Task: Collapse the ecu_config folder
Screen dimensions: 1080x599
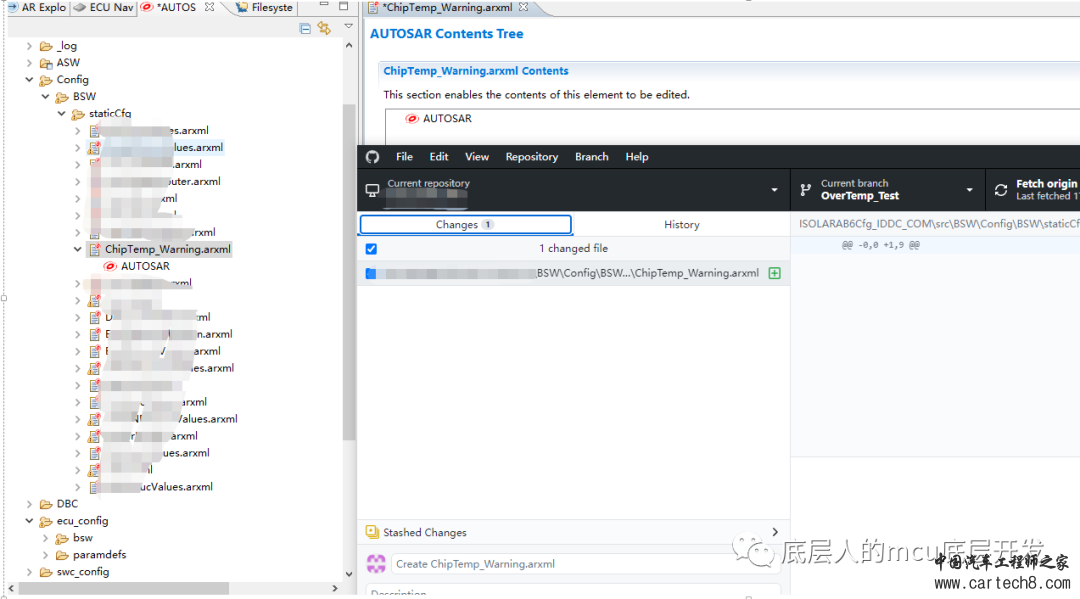Action: click(29, 521)
